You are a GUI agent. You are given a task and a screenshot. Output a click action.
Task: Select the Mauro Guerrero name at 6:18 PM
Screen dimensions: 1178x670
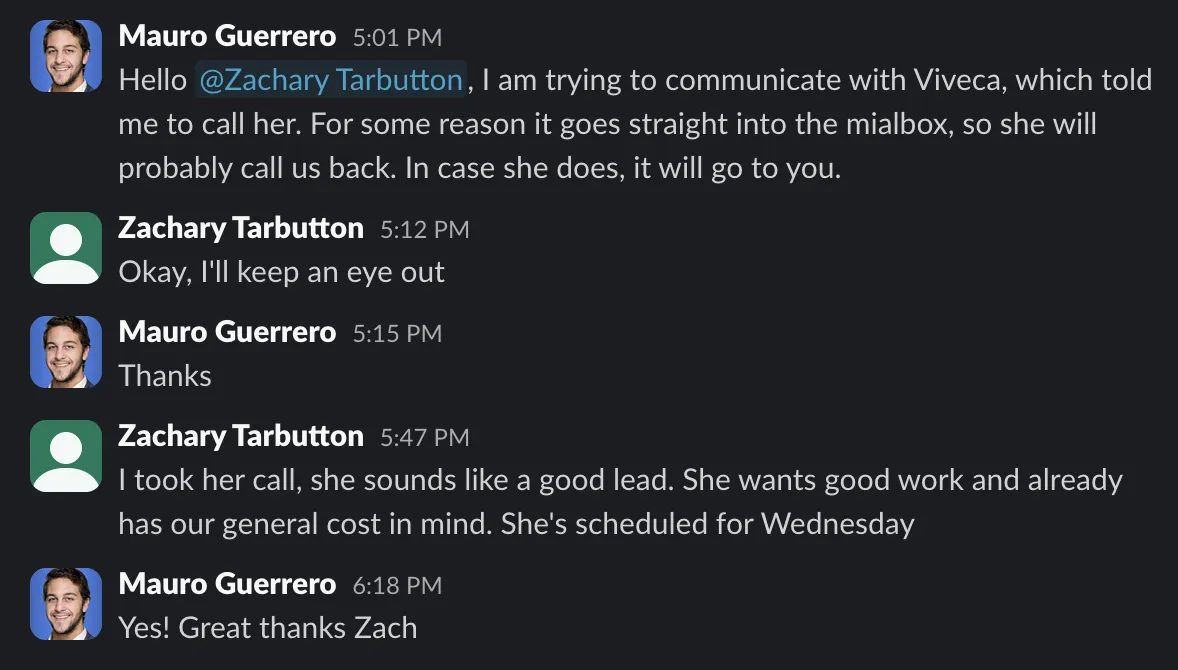(x=227, y=584)
